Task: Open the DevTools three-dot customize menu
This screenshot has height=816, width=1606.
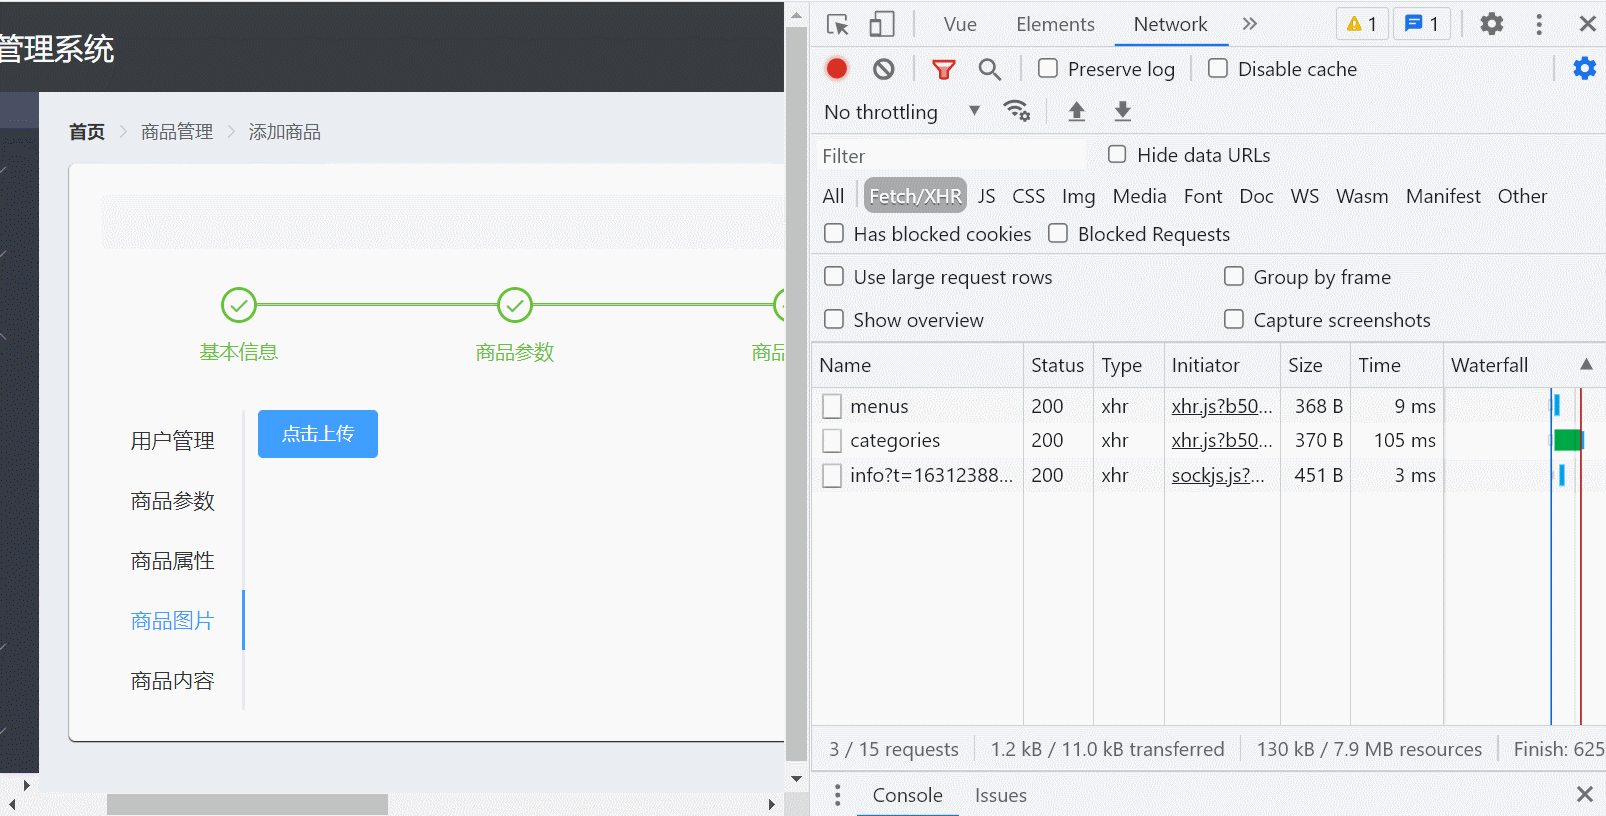Action: (1539, 24)
